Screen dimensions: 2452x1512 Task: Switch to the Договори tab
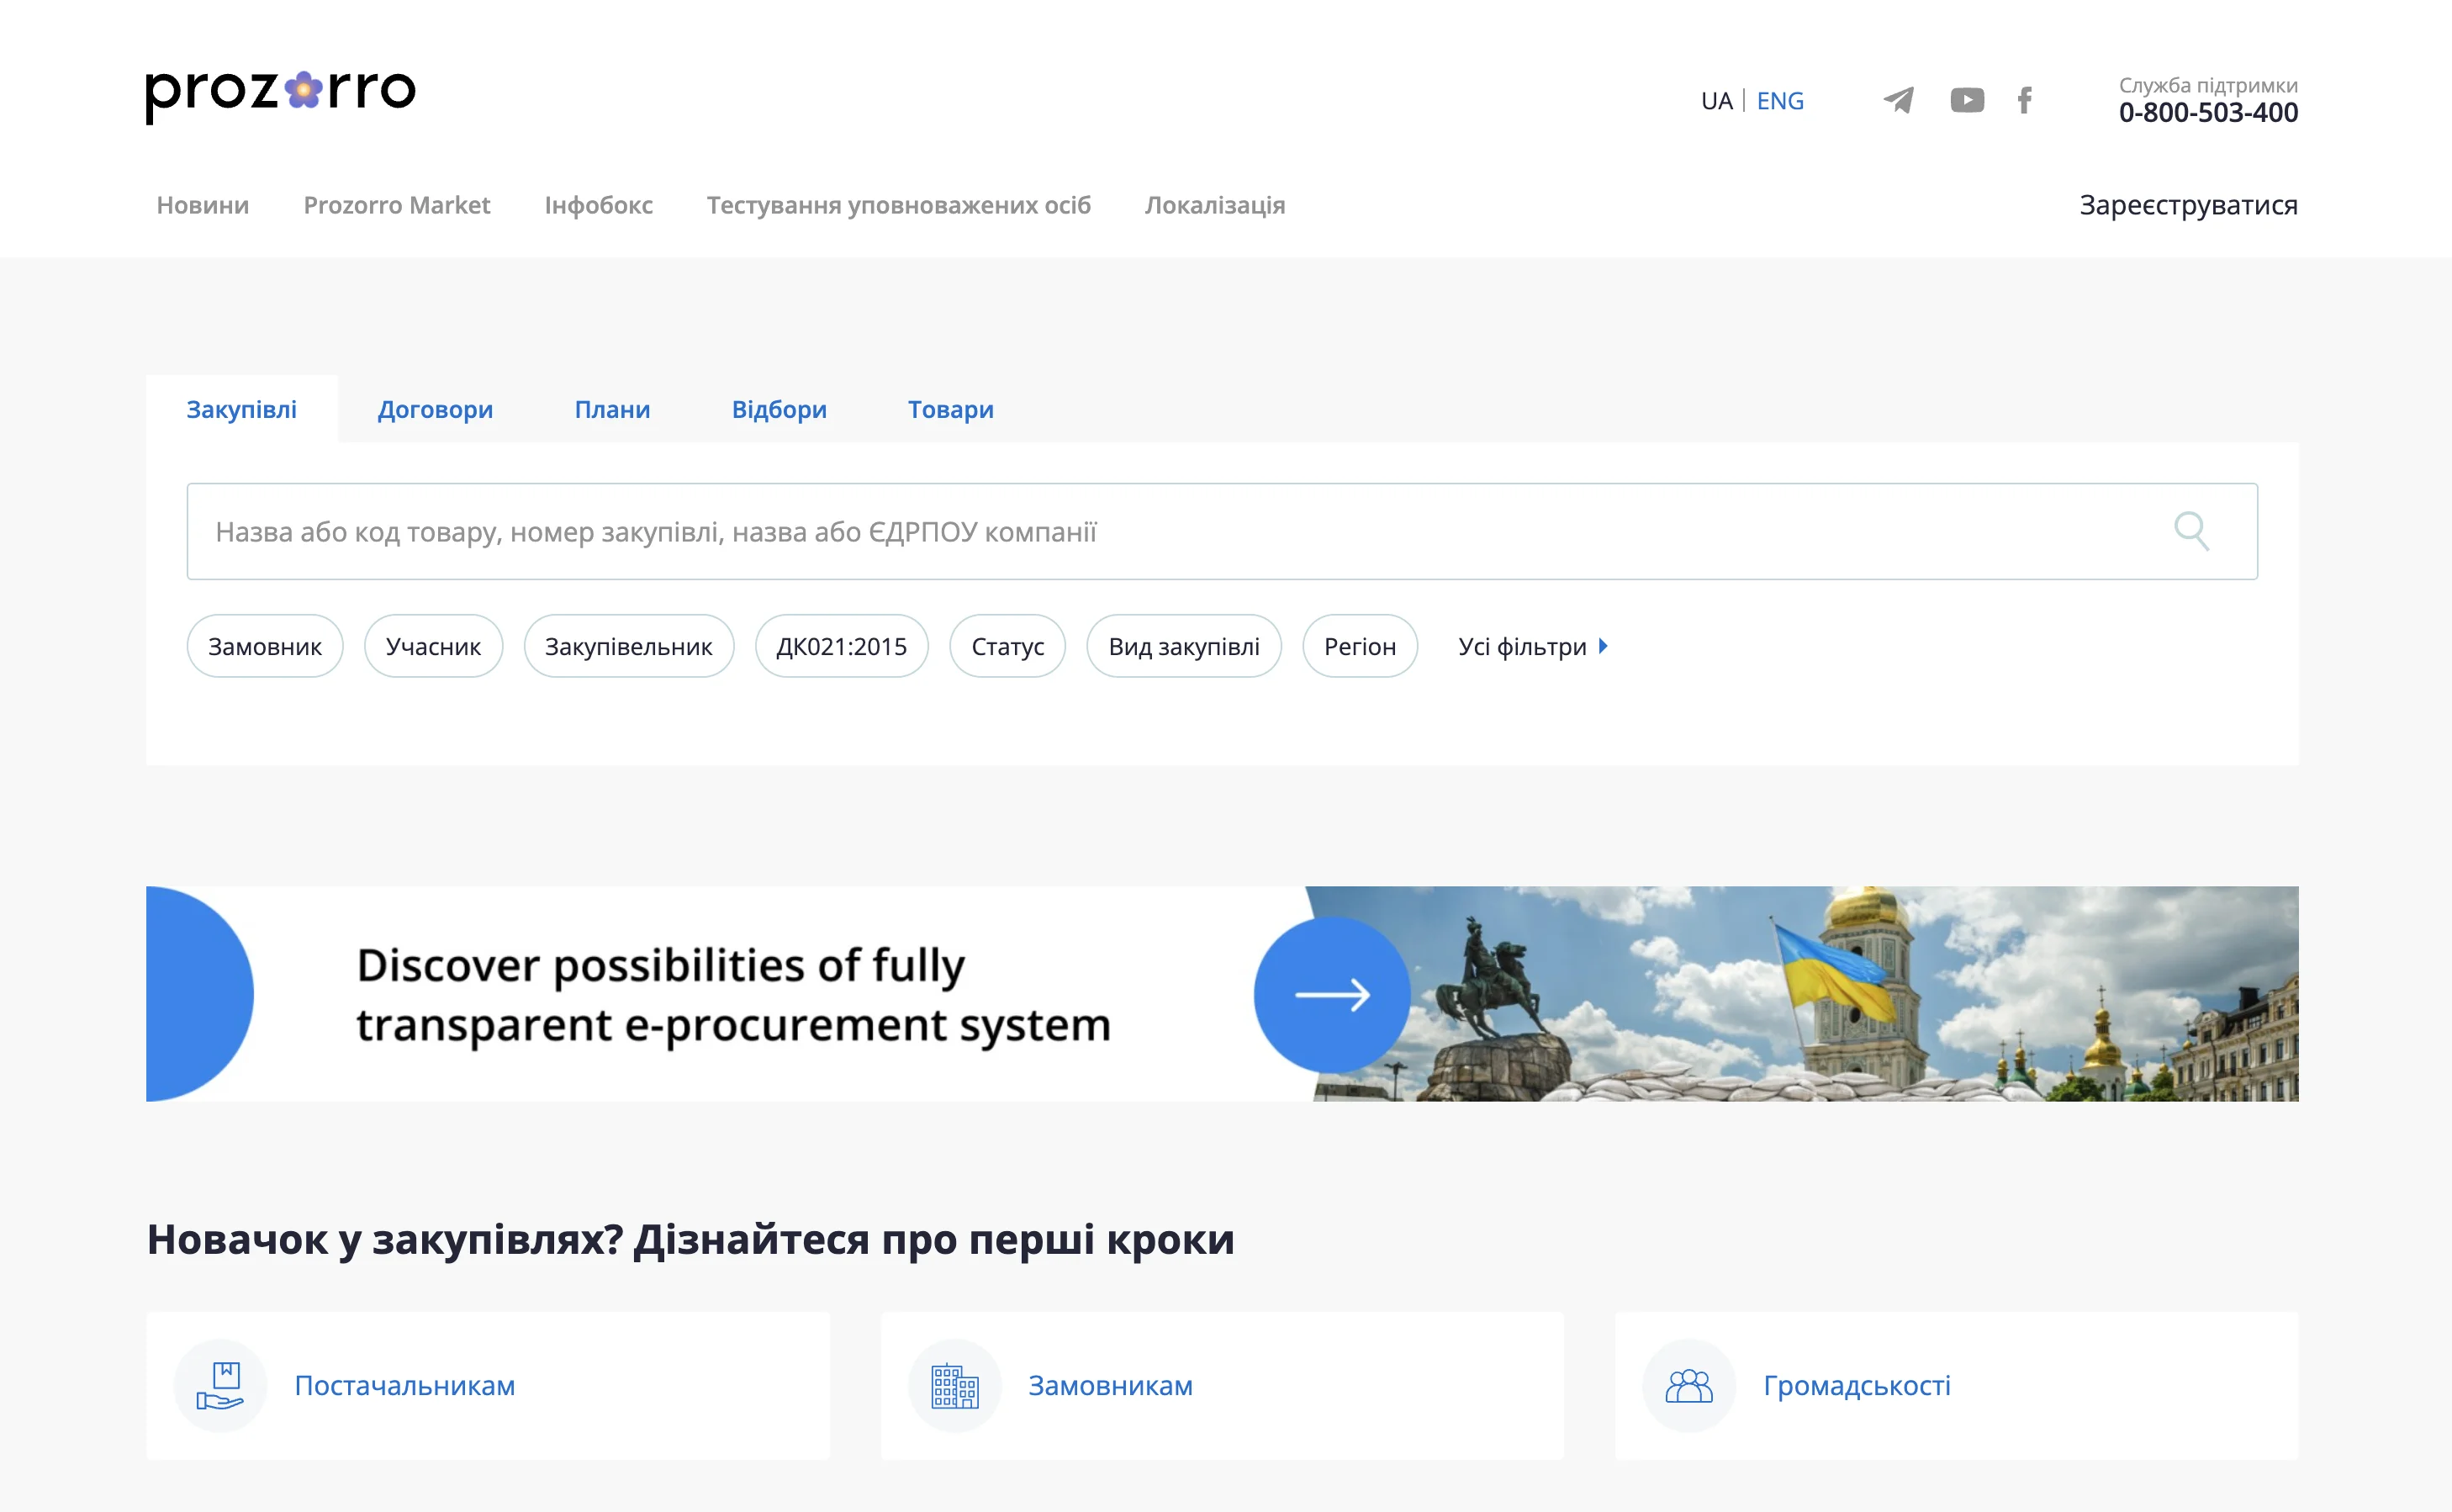435,409
